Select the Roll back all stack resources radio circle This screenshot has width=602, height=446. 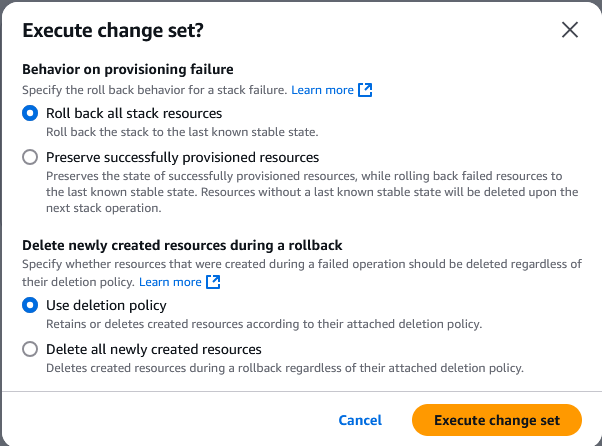click(x=30, y=113)
